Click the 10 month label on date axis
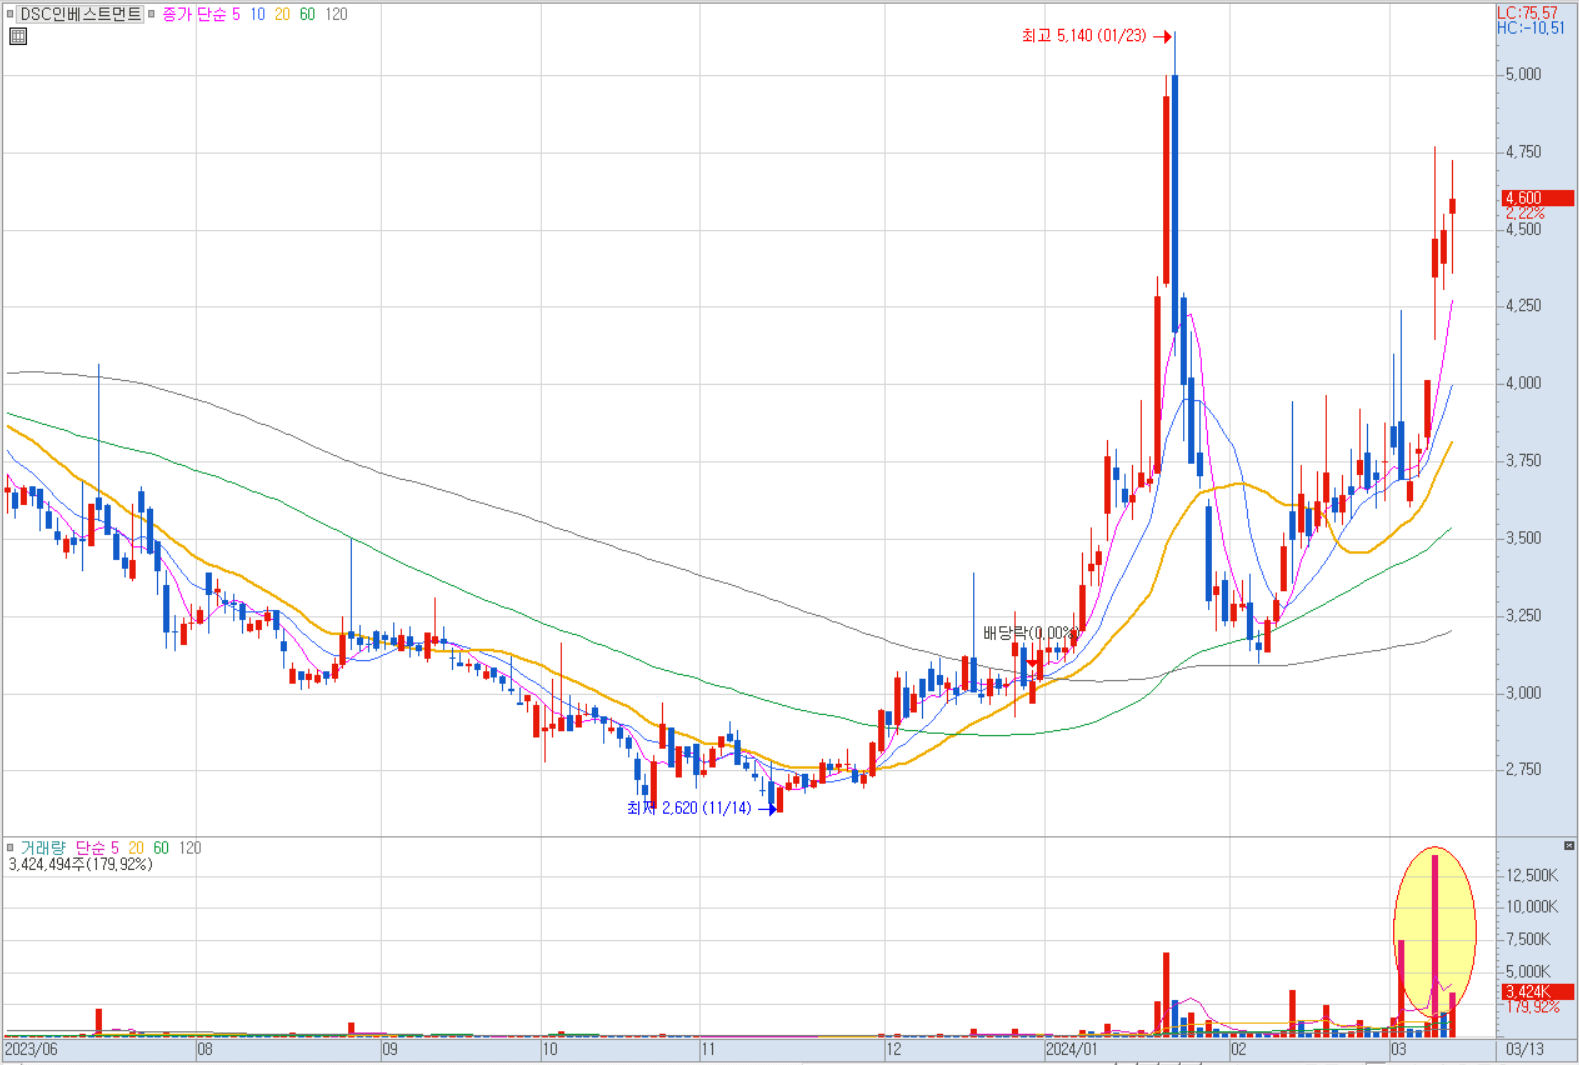This screenshot has height=1065, width=1579. pyautogui.click(x=550, y=1050)
